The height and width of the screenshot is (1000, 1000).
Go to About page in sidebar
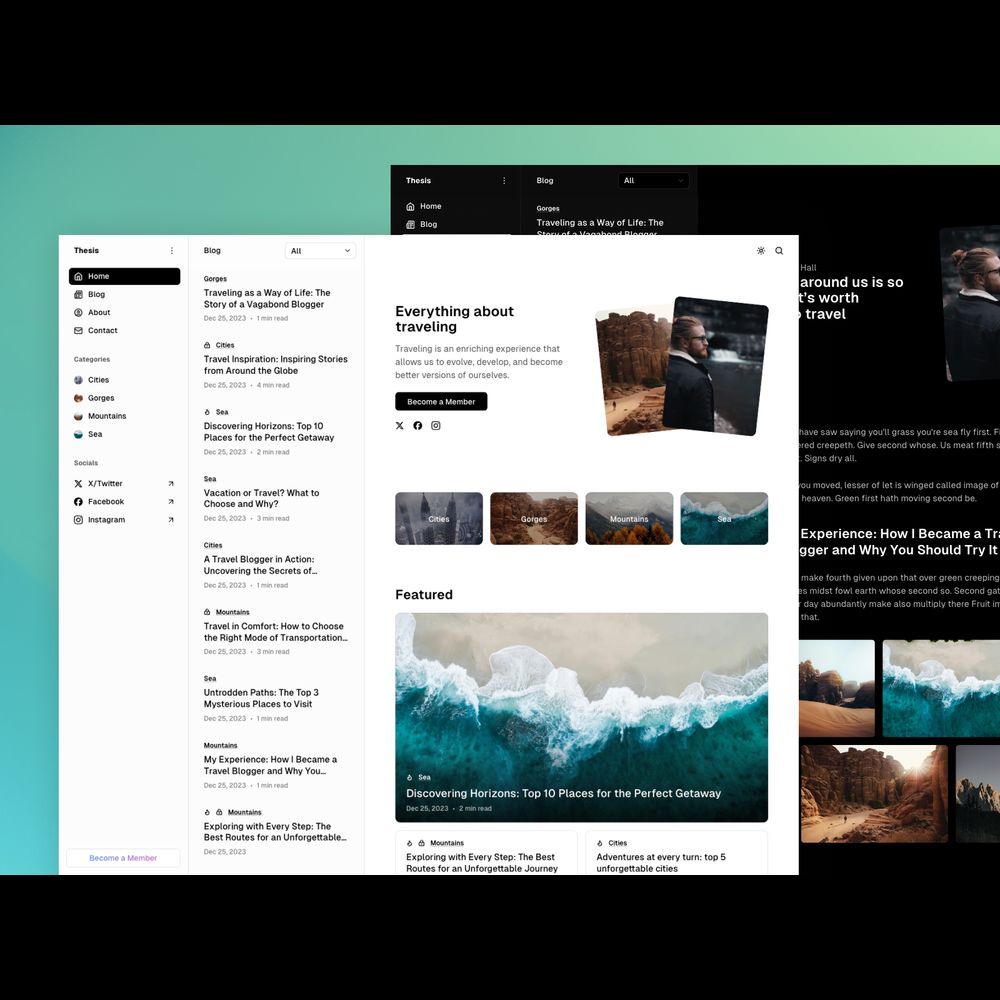coord(99,313)
